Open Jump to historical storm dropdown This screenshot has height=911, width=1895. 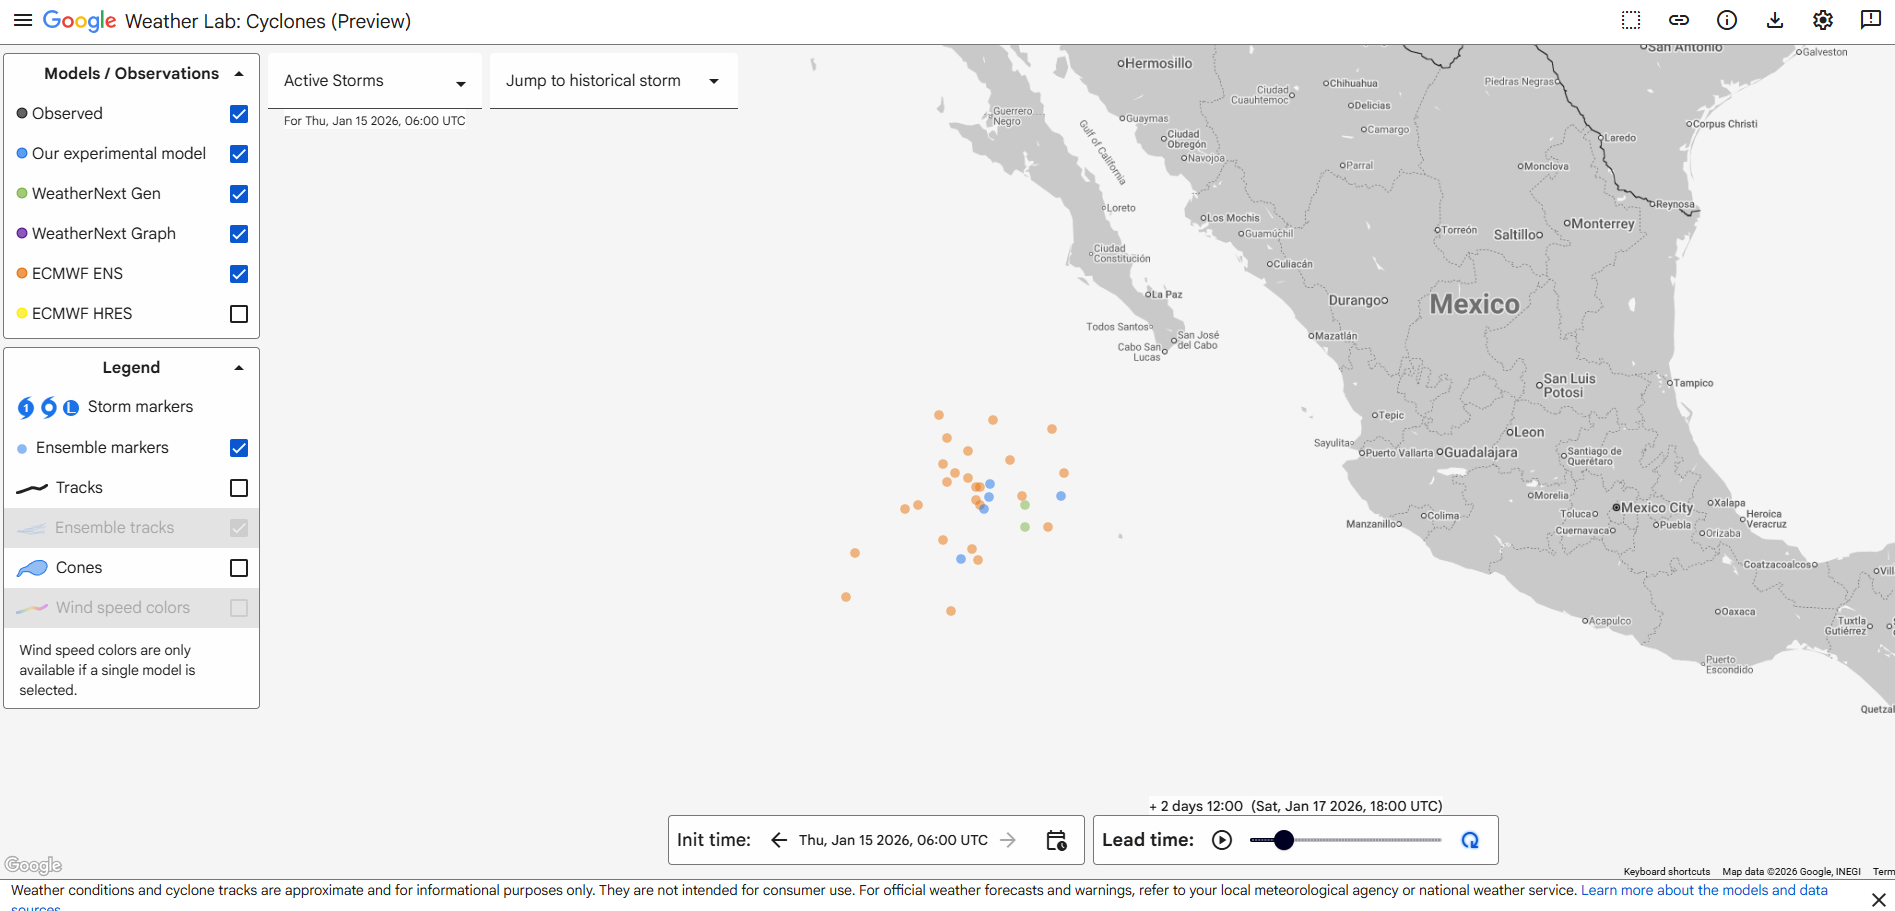tap(612, 81)
